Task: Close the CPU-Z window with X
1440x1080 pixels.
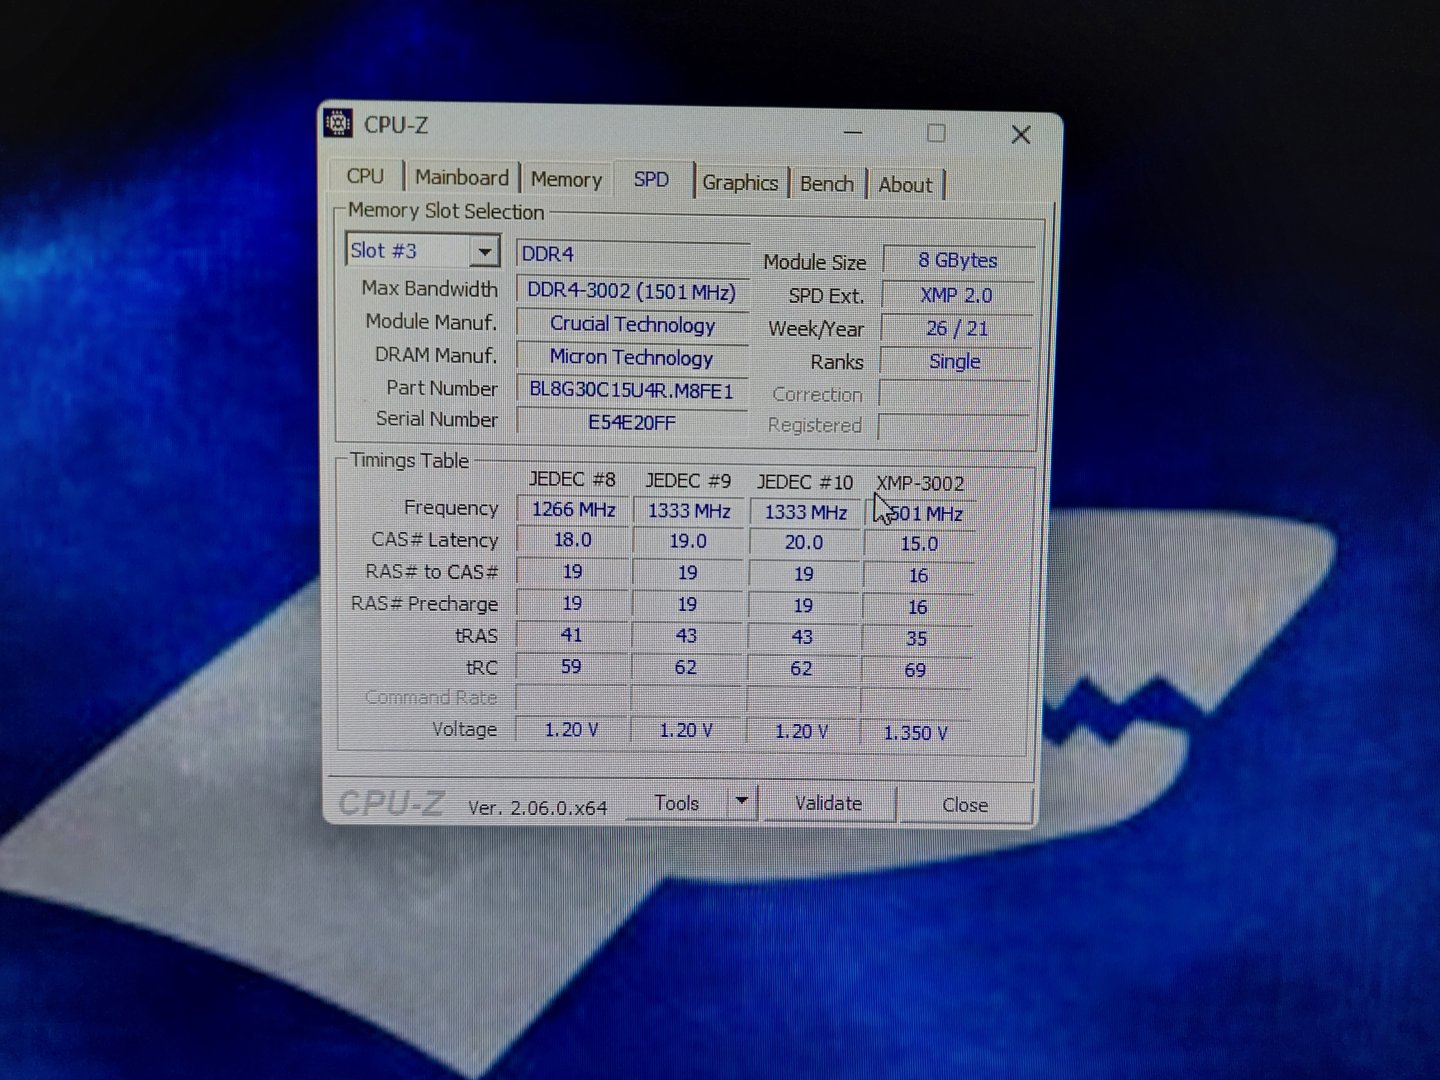Action: point(1021,134)
